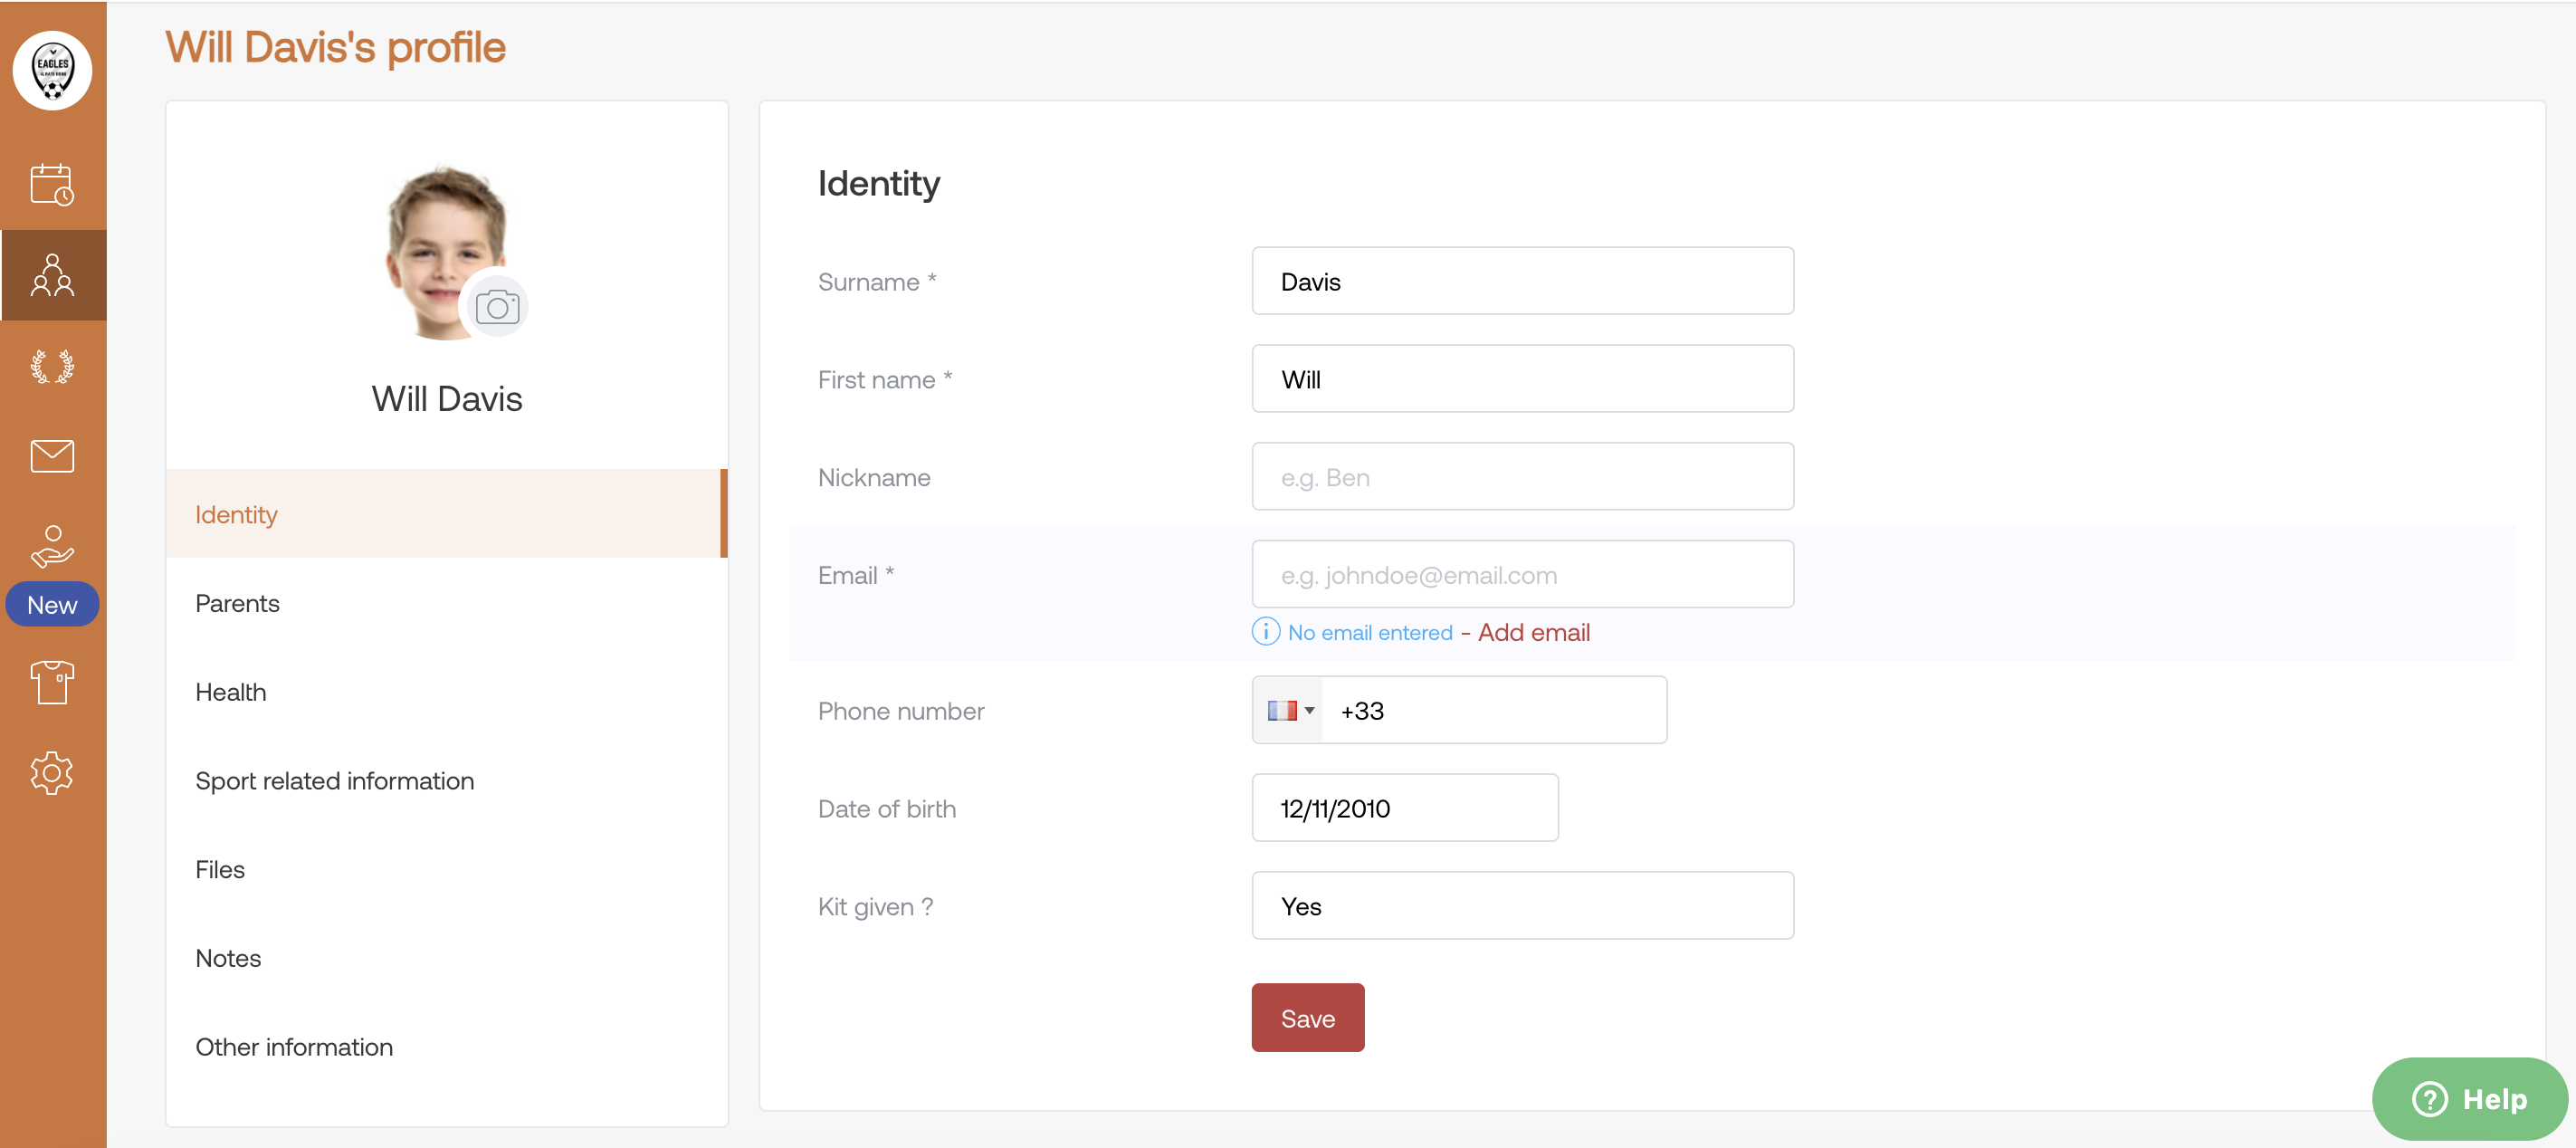Open the Kit given Yes dropdown

pyautogui.click(x=1522, y=906)
